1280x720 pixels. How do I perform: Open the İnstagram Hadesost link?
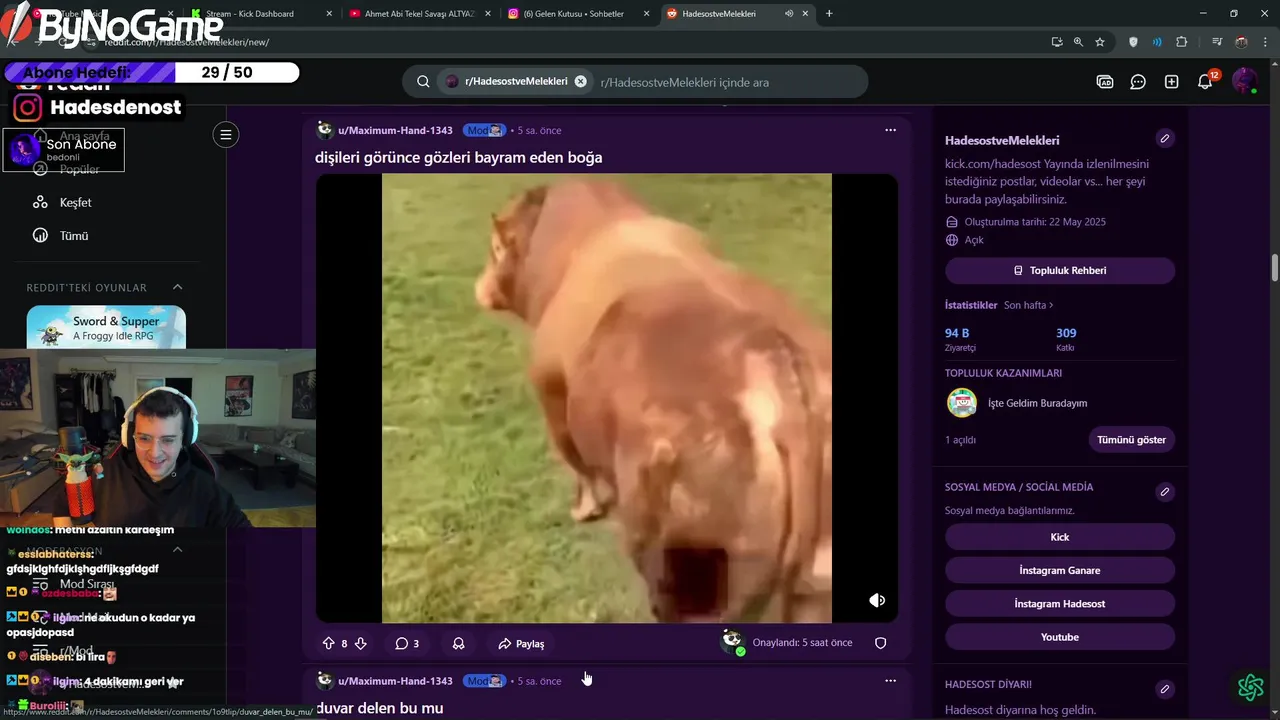coord(1060,604)
